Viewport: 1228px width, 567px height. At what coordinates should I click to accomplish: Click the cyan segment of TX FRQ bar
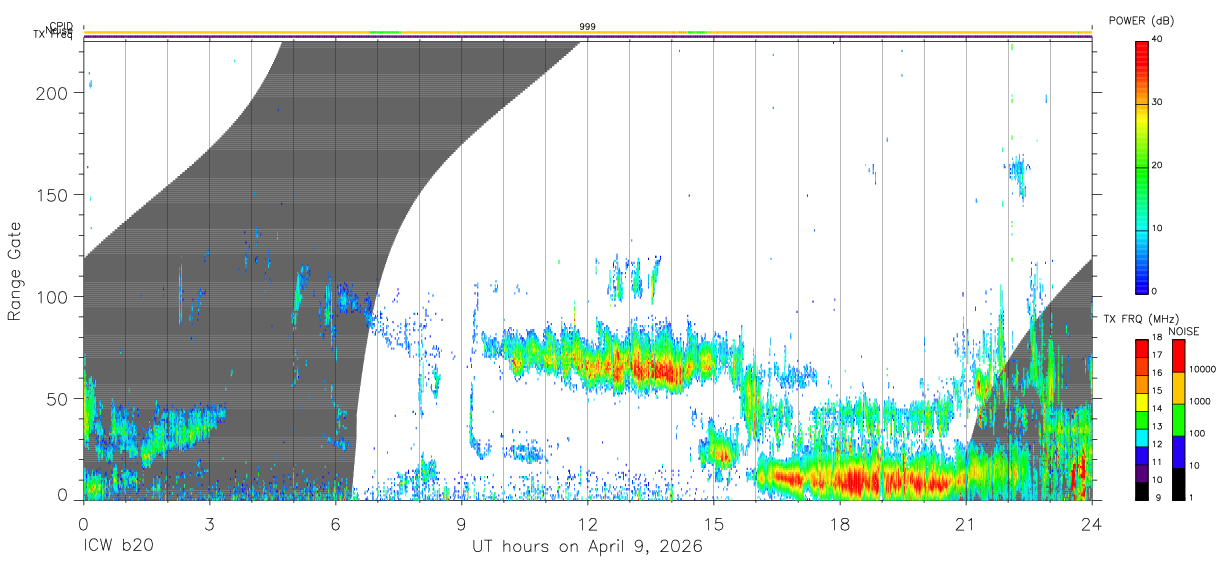pyautogui.click(x=1141, y=437)
